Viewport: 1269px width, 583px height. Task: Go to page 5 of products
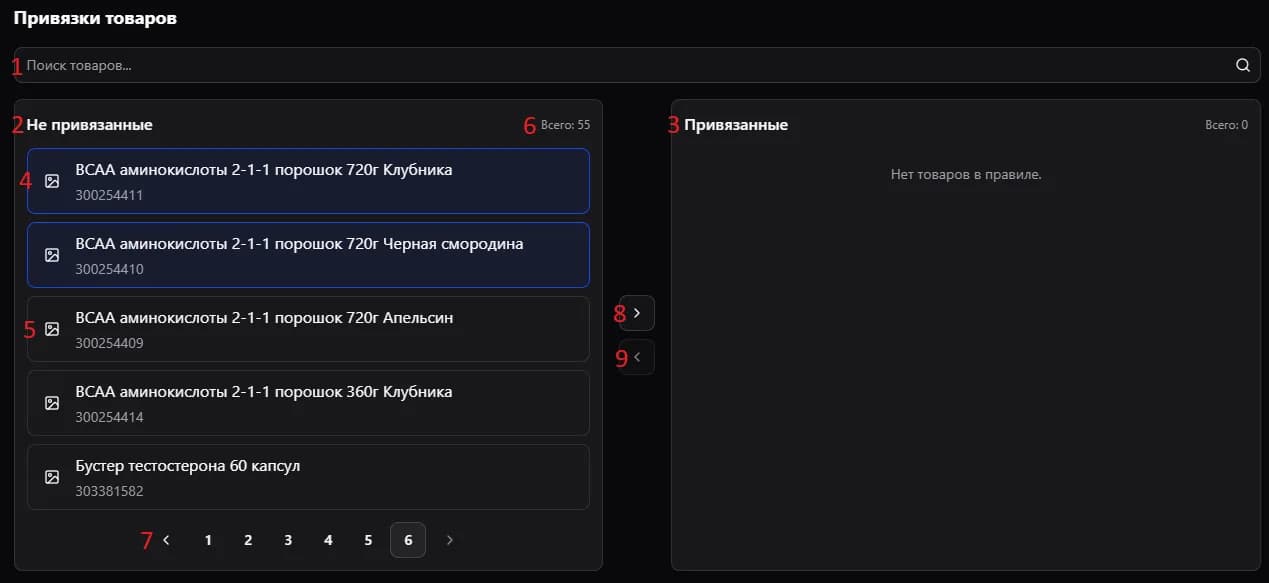(368, 540)
